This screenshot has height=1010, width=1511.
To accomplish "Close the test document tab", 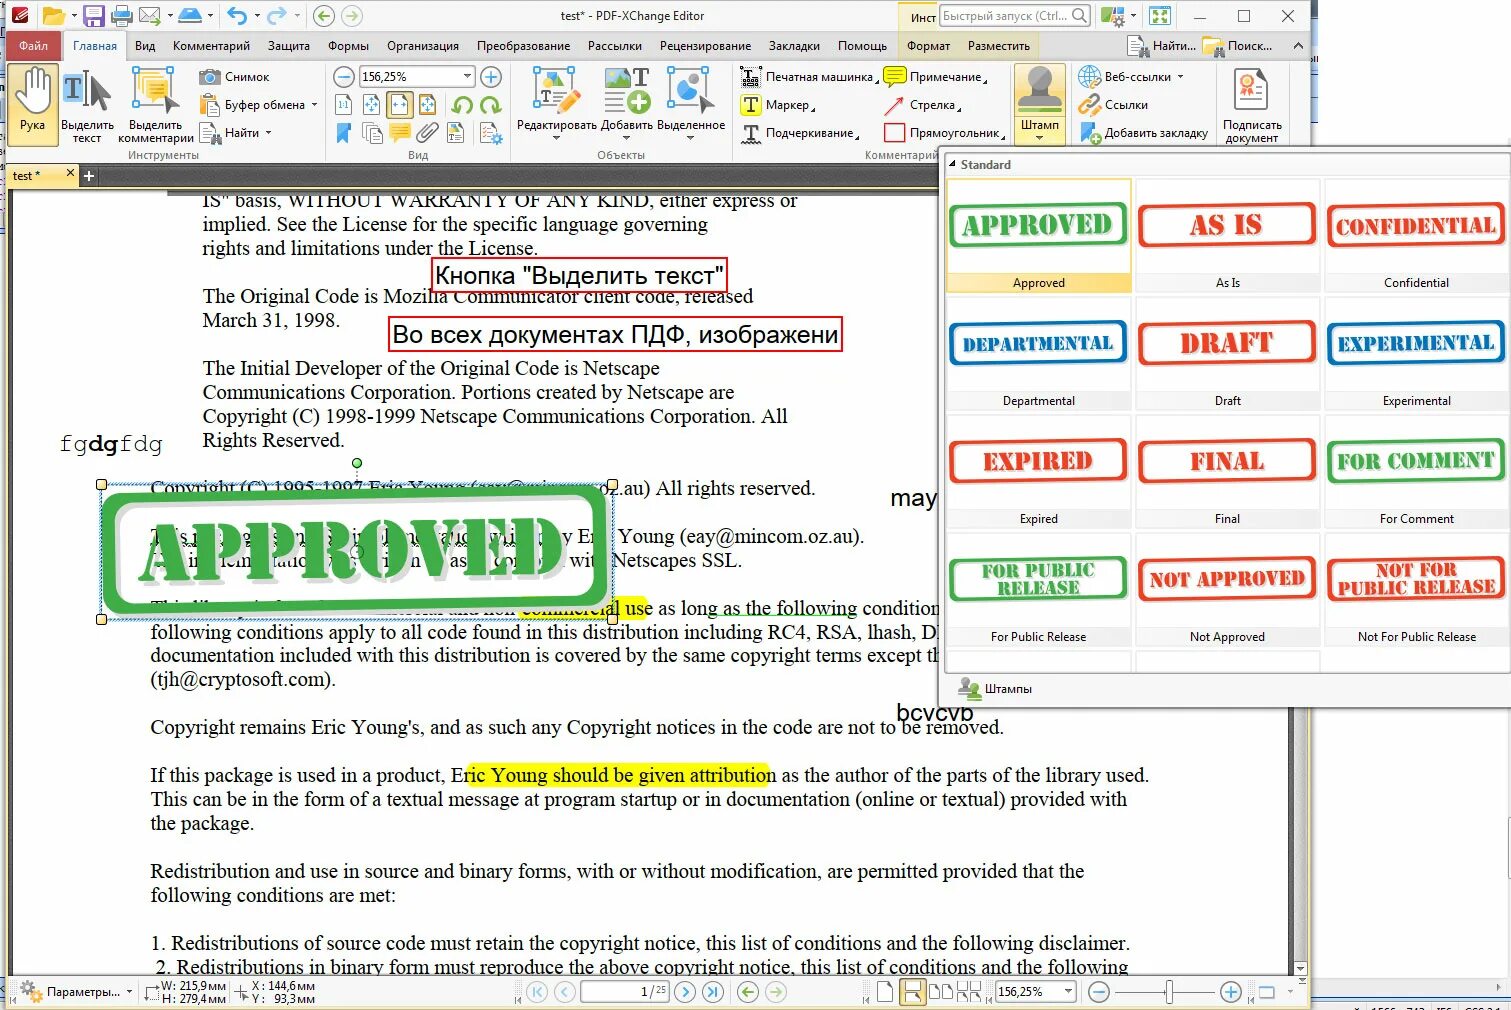I will (x=70, y=174).
